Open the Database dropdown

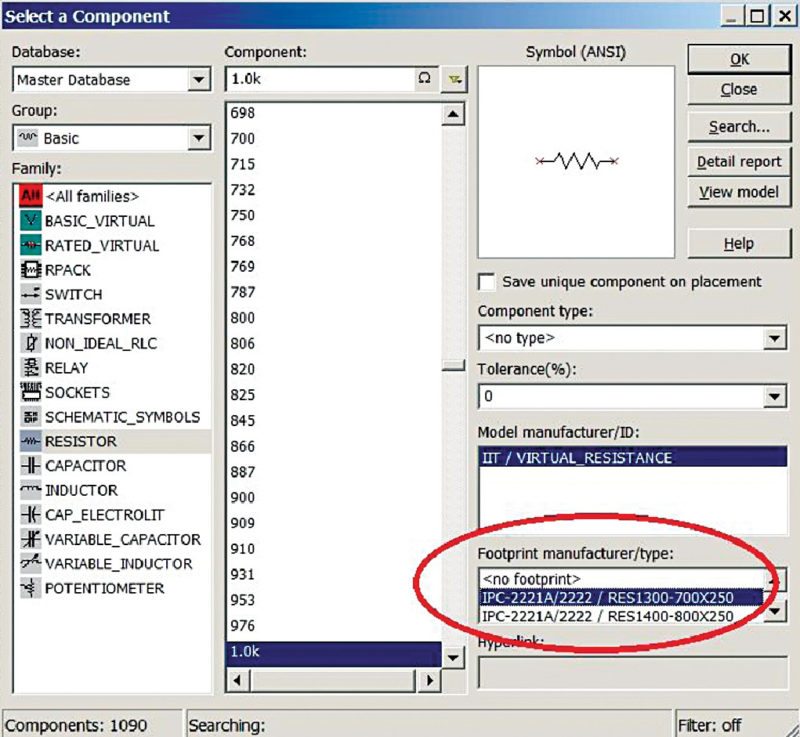click(x=196, y=79)
